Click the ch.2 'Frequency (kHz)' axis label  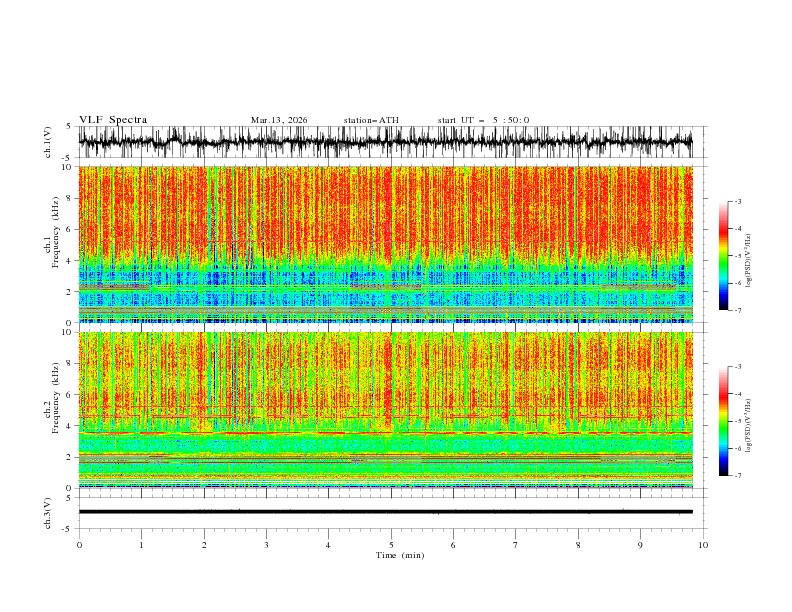55,397
